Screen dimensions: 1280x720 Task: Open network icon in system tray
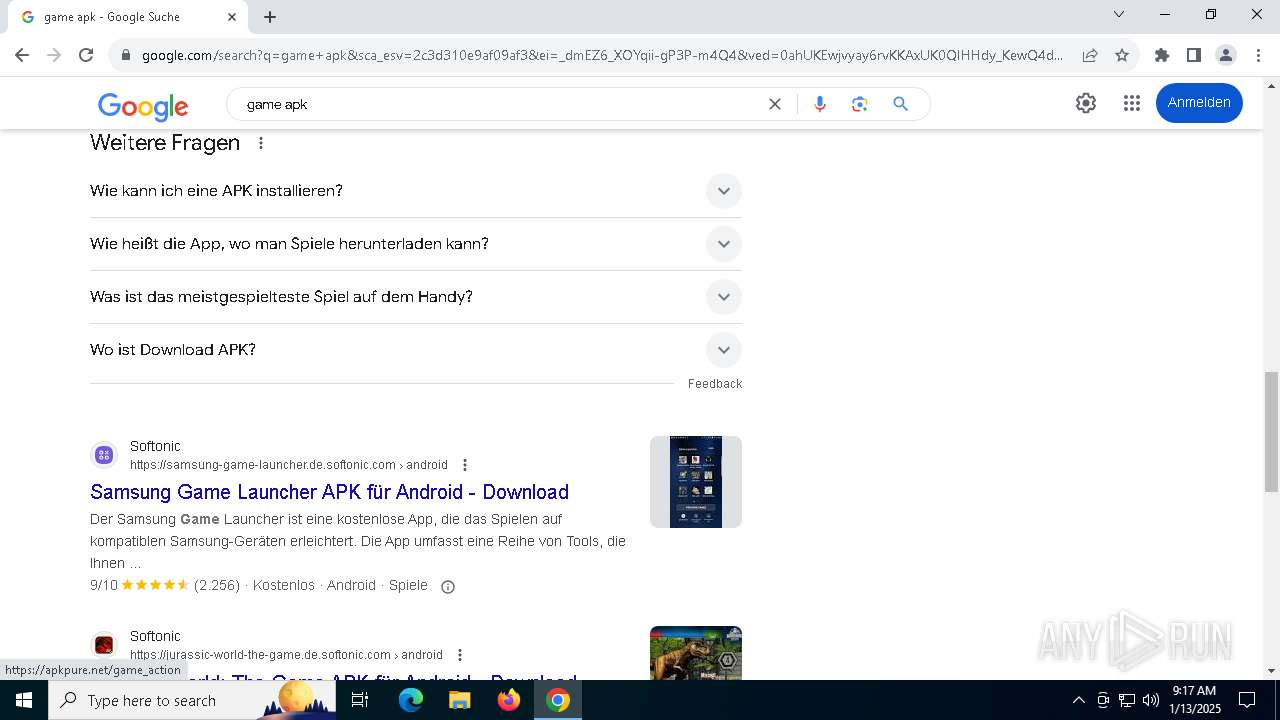(1127, 700)
